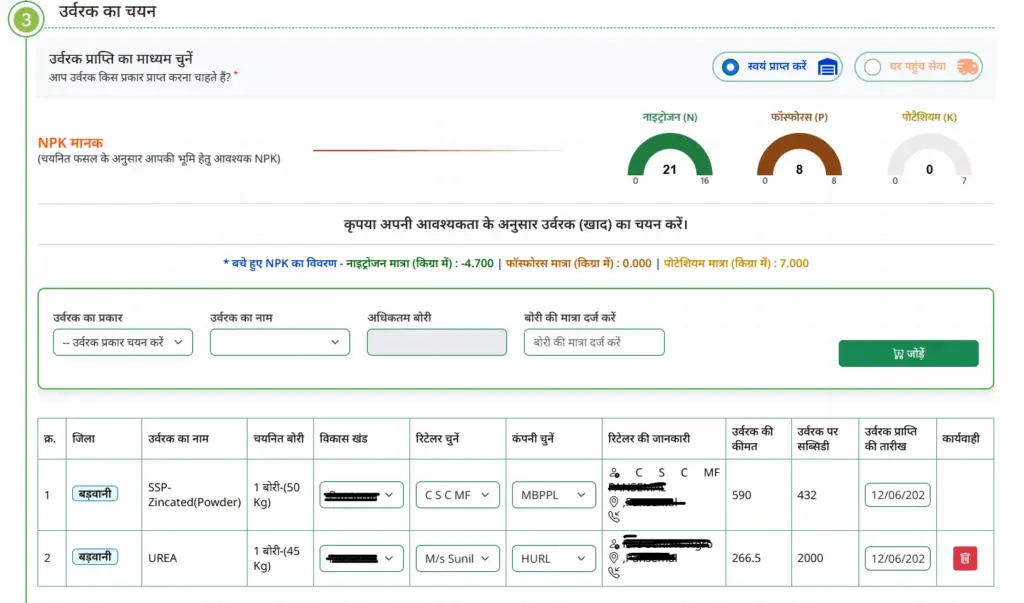Image resolution: width=1024 pixels, height=603 pixels.
Task: Click the price value '590'
Action: pyautogui.click(x=741, y=495)
